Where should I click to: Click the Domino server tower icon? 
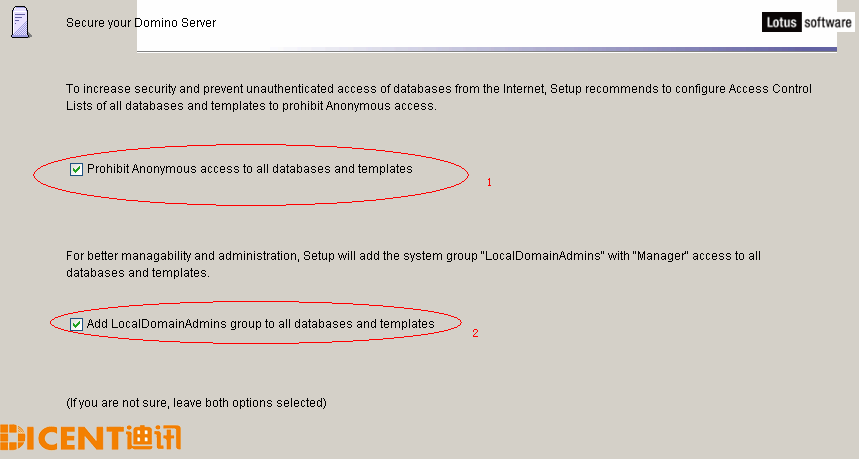pyautogui.click(x=20, y=22)
